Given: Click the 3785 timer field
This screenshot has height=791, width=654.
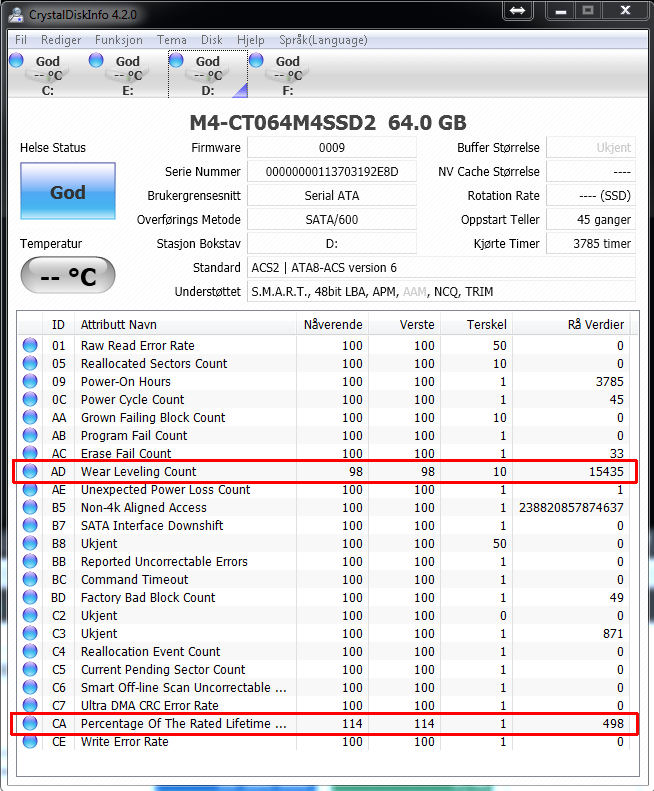Looking at the screenshot, I should (591, 244).
